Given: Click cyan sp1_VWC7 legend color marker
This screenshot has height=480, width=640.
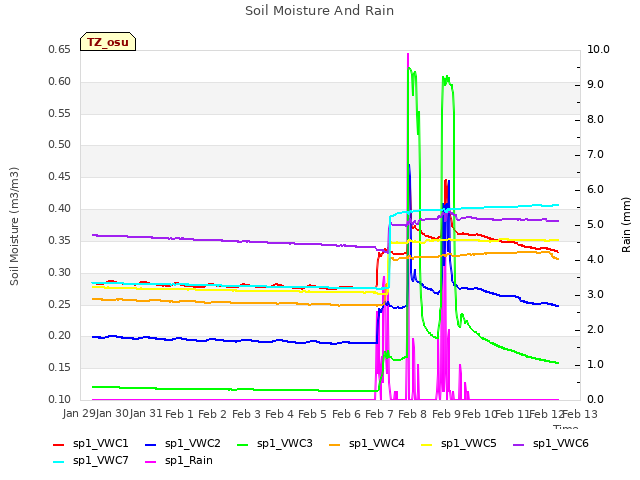Looking at the screenshot, I should (59, 462).
